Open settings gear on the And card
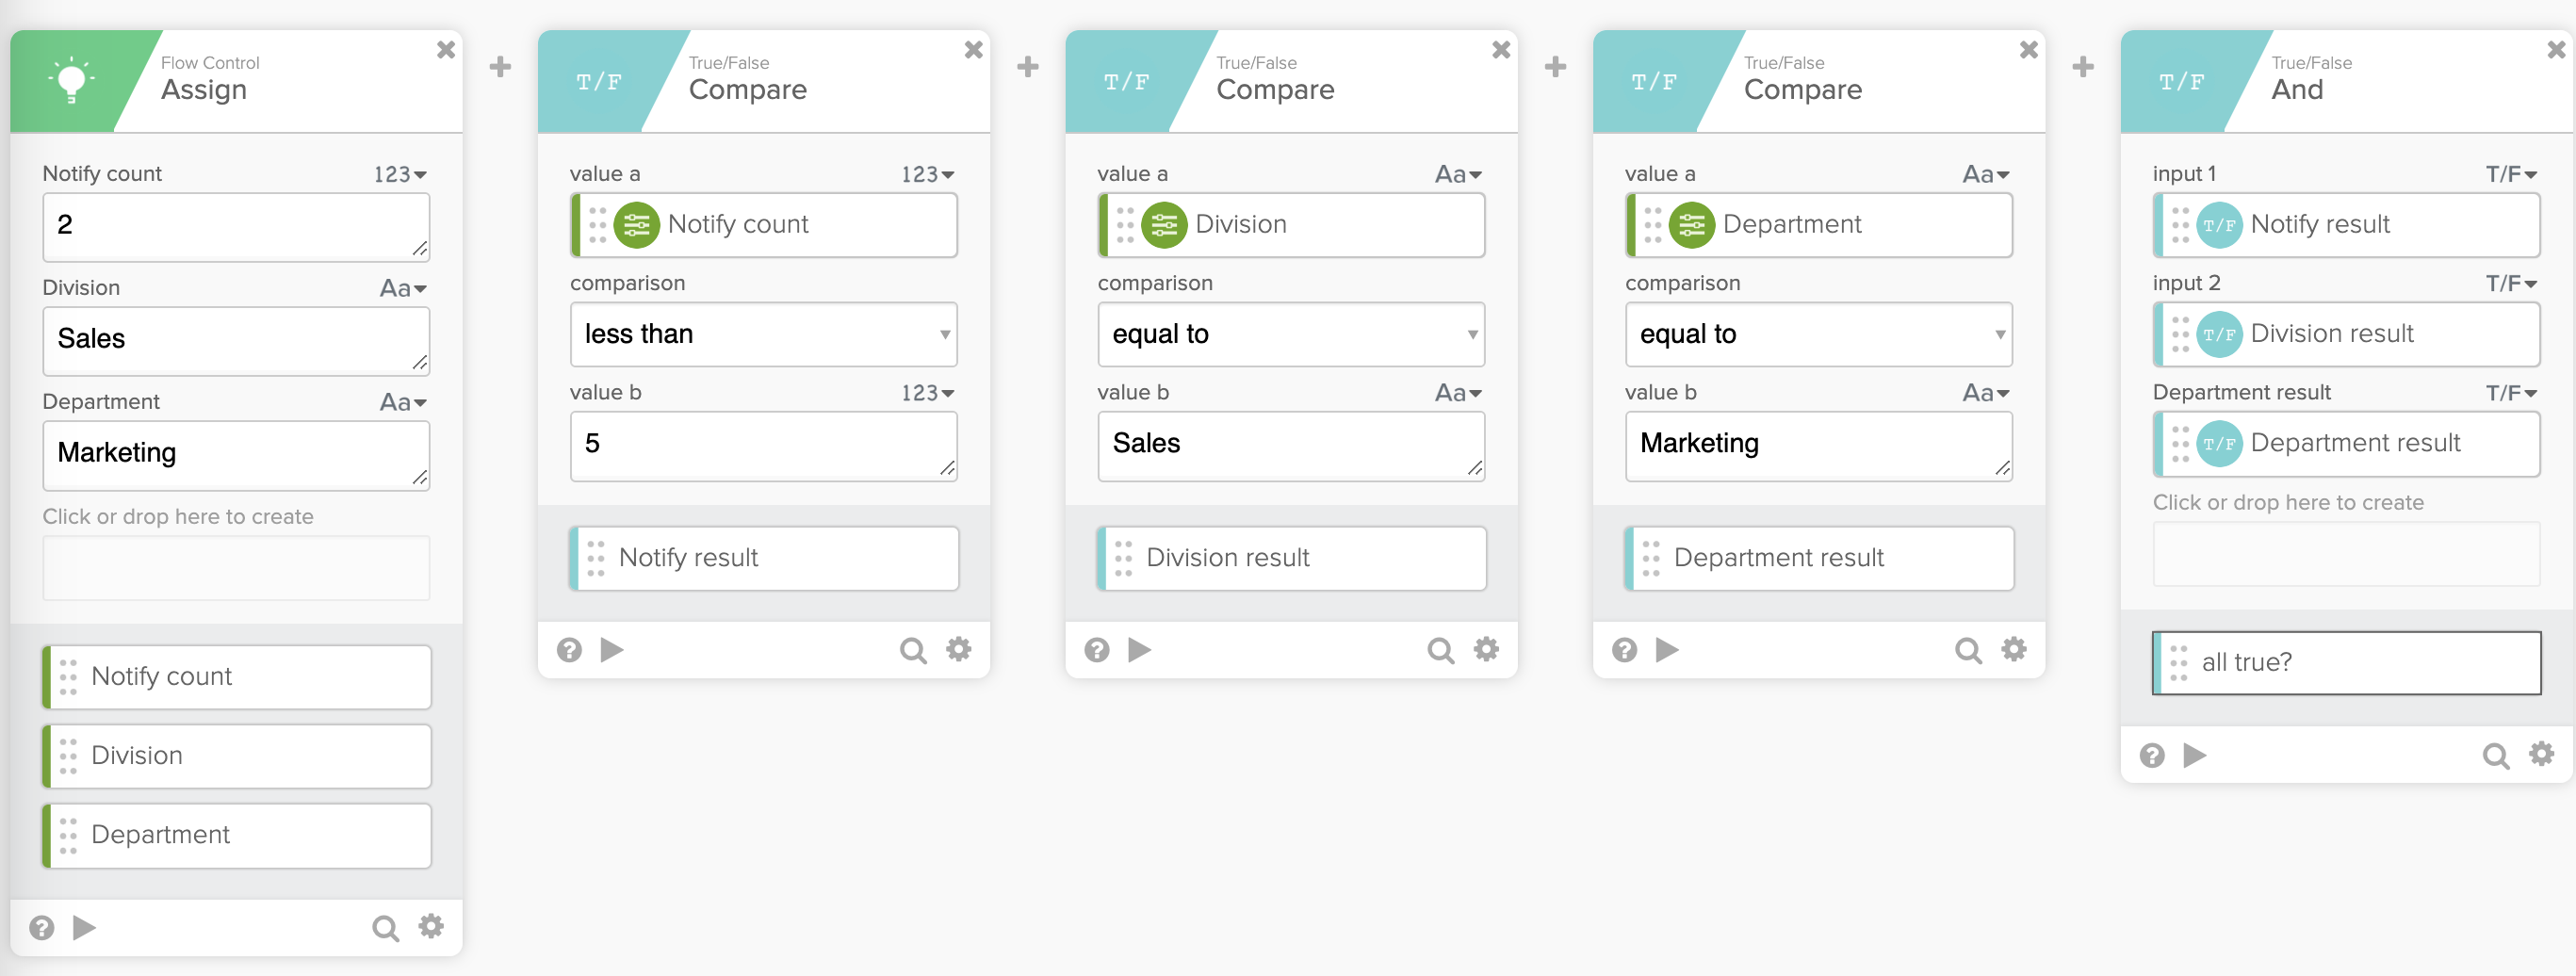Image resolution: width=2576 pixels, height=976 pixels. [x=2541, y=754]
